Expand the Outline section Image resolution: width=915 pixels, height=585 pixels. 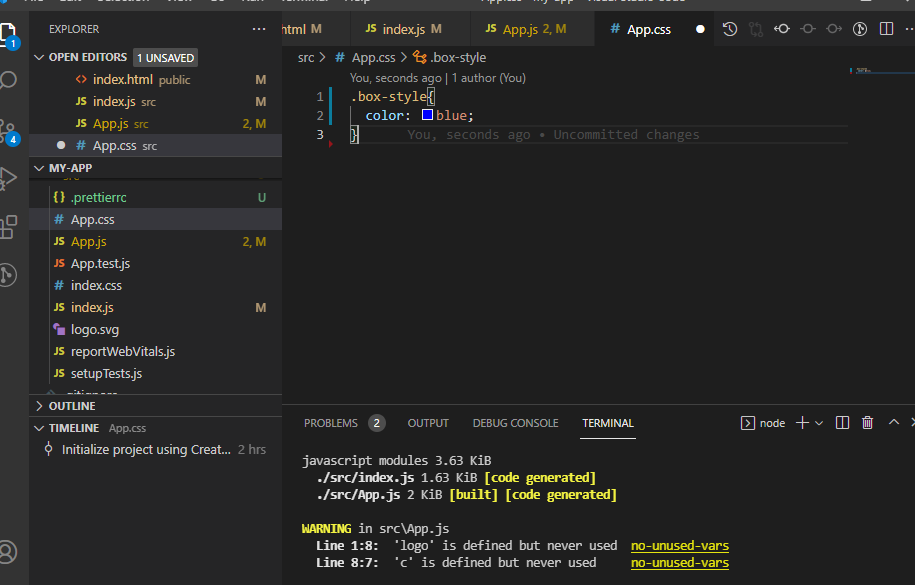pos(39,406)
